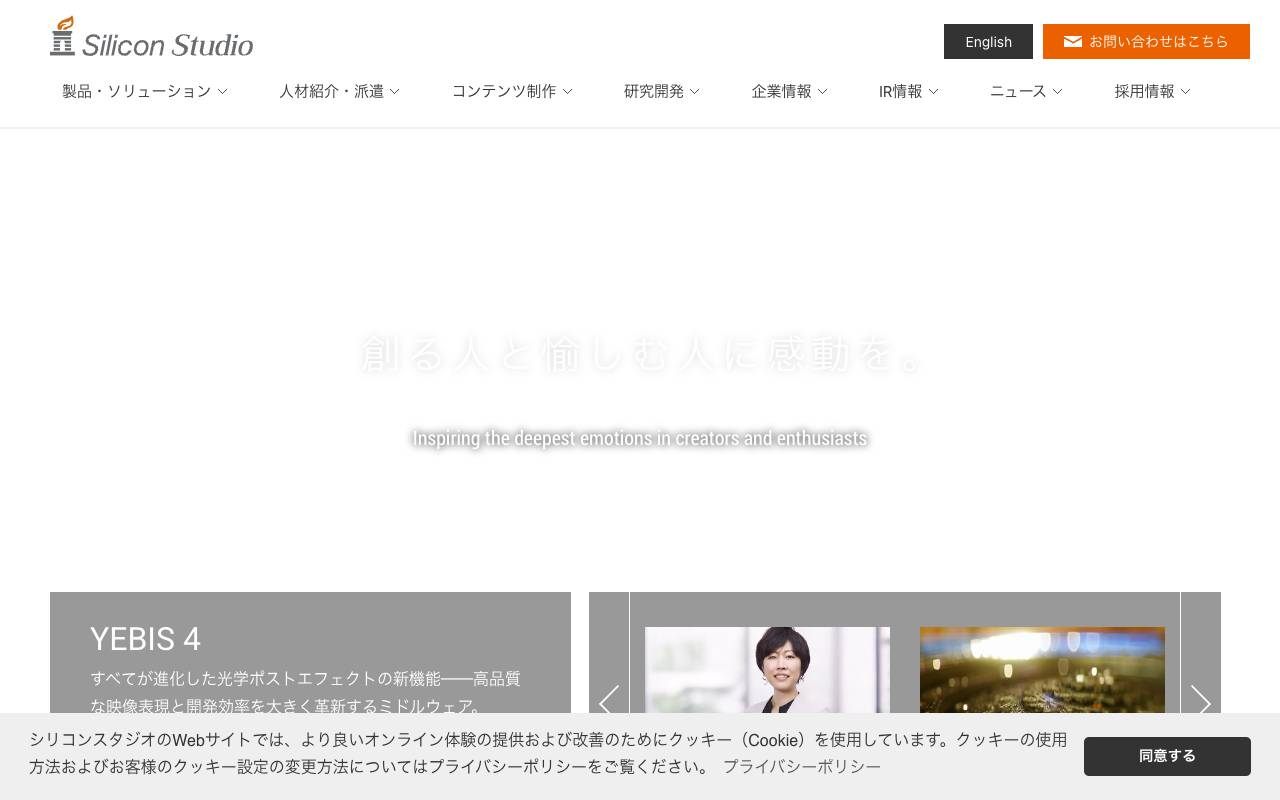Open the IR情報 dropdown arrow
The width and height of the screenshot is (1280, 800).
(933, 91)
